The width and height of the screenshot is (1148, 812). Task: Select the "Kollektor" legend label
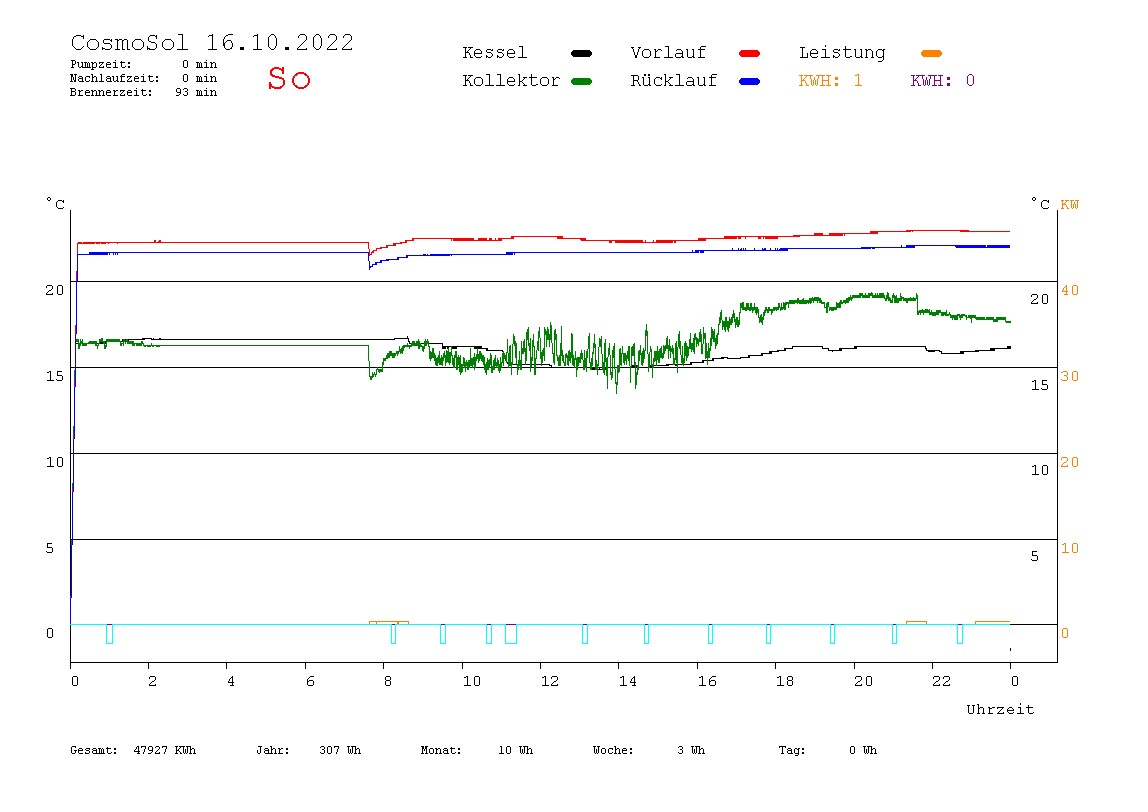510,81
